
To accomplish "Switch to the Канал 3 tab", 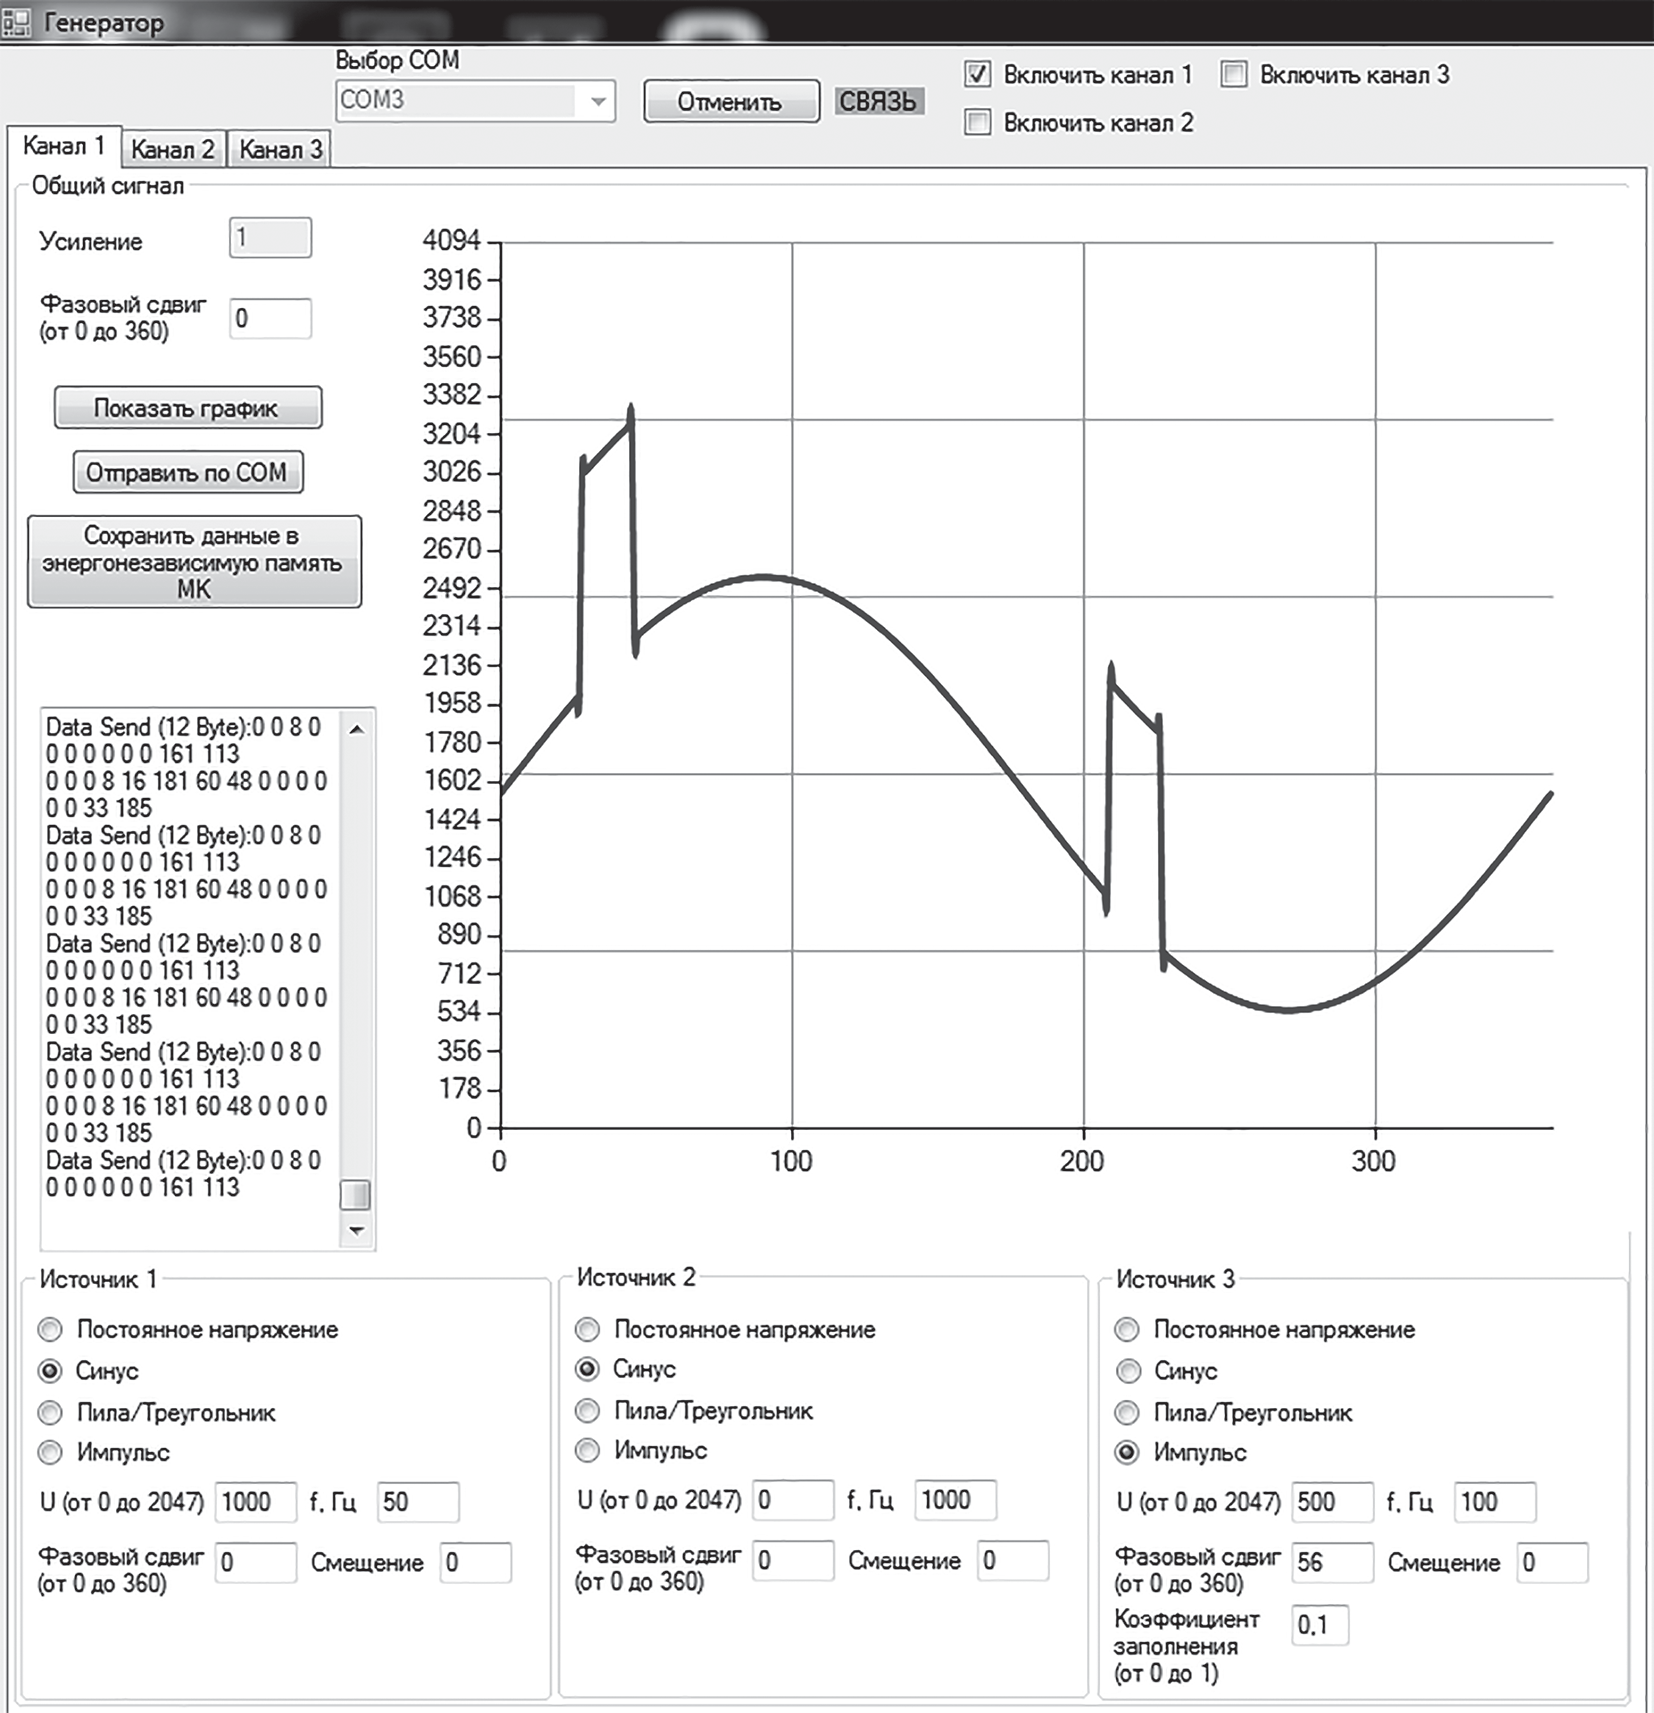I will (280, 150).
